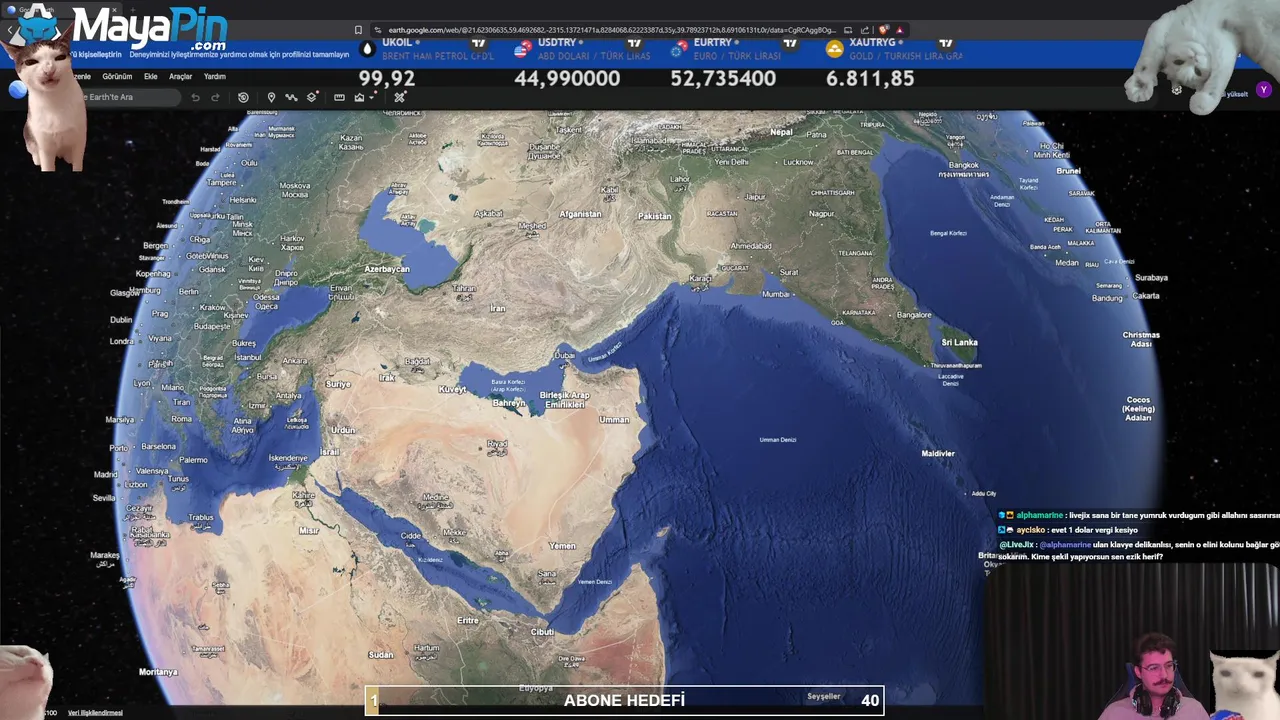Image resolution: width=1280 pixels, height=720 pixels.
Task: Click the Suriye label on the map
Action: [x=338, y=384]
